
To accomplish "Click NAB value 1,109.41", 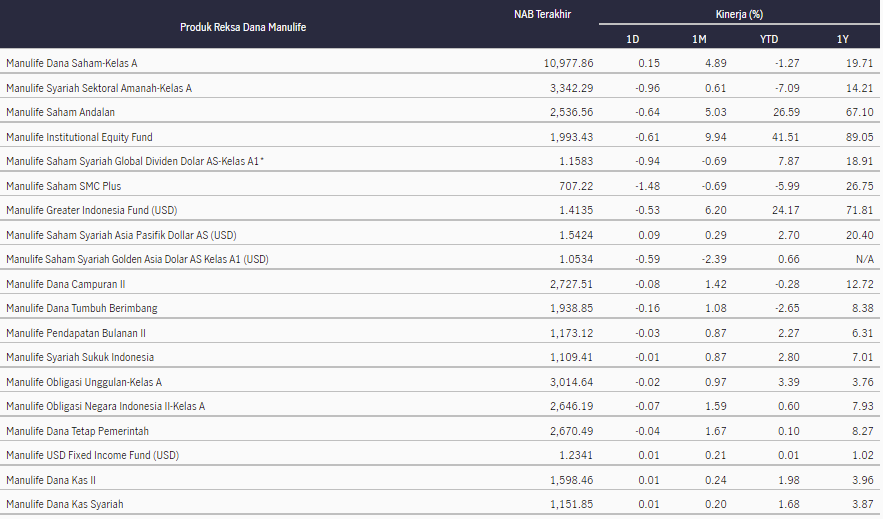I will coord(572,357).
